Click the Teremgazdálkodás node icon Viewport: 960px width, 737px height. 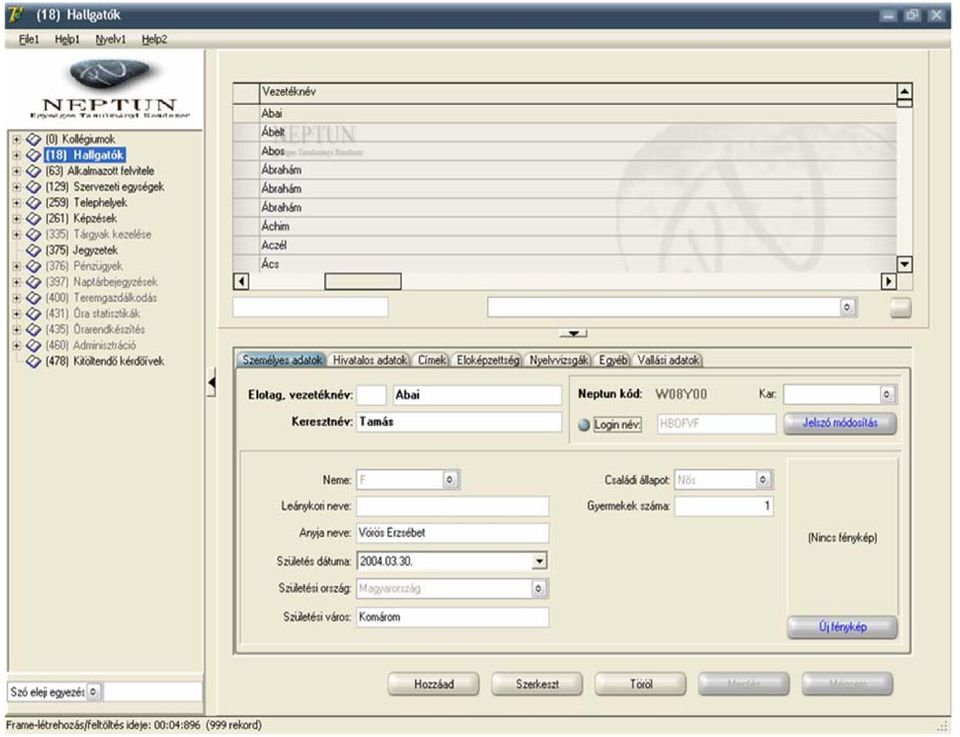tap(34, 299)
